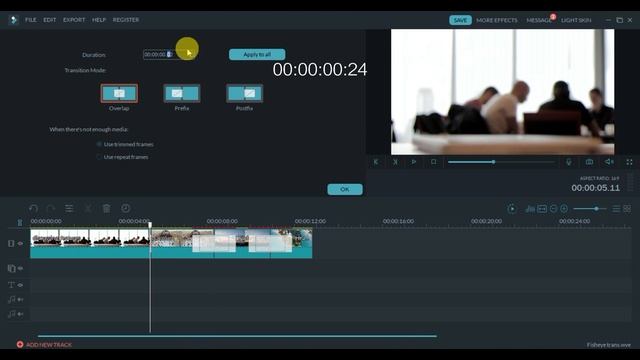
Task: Click the ASPECT RATIO 16:9 label
Action: click(x=599, y=178)
